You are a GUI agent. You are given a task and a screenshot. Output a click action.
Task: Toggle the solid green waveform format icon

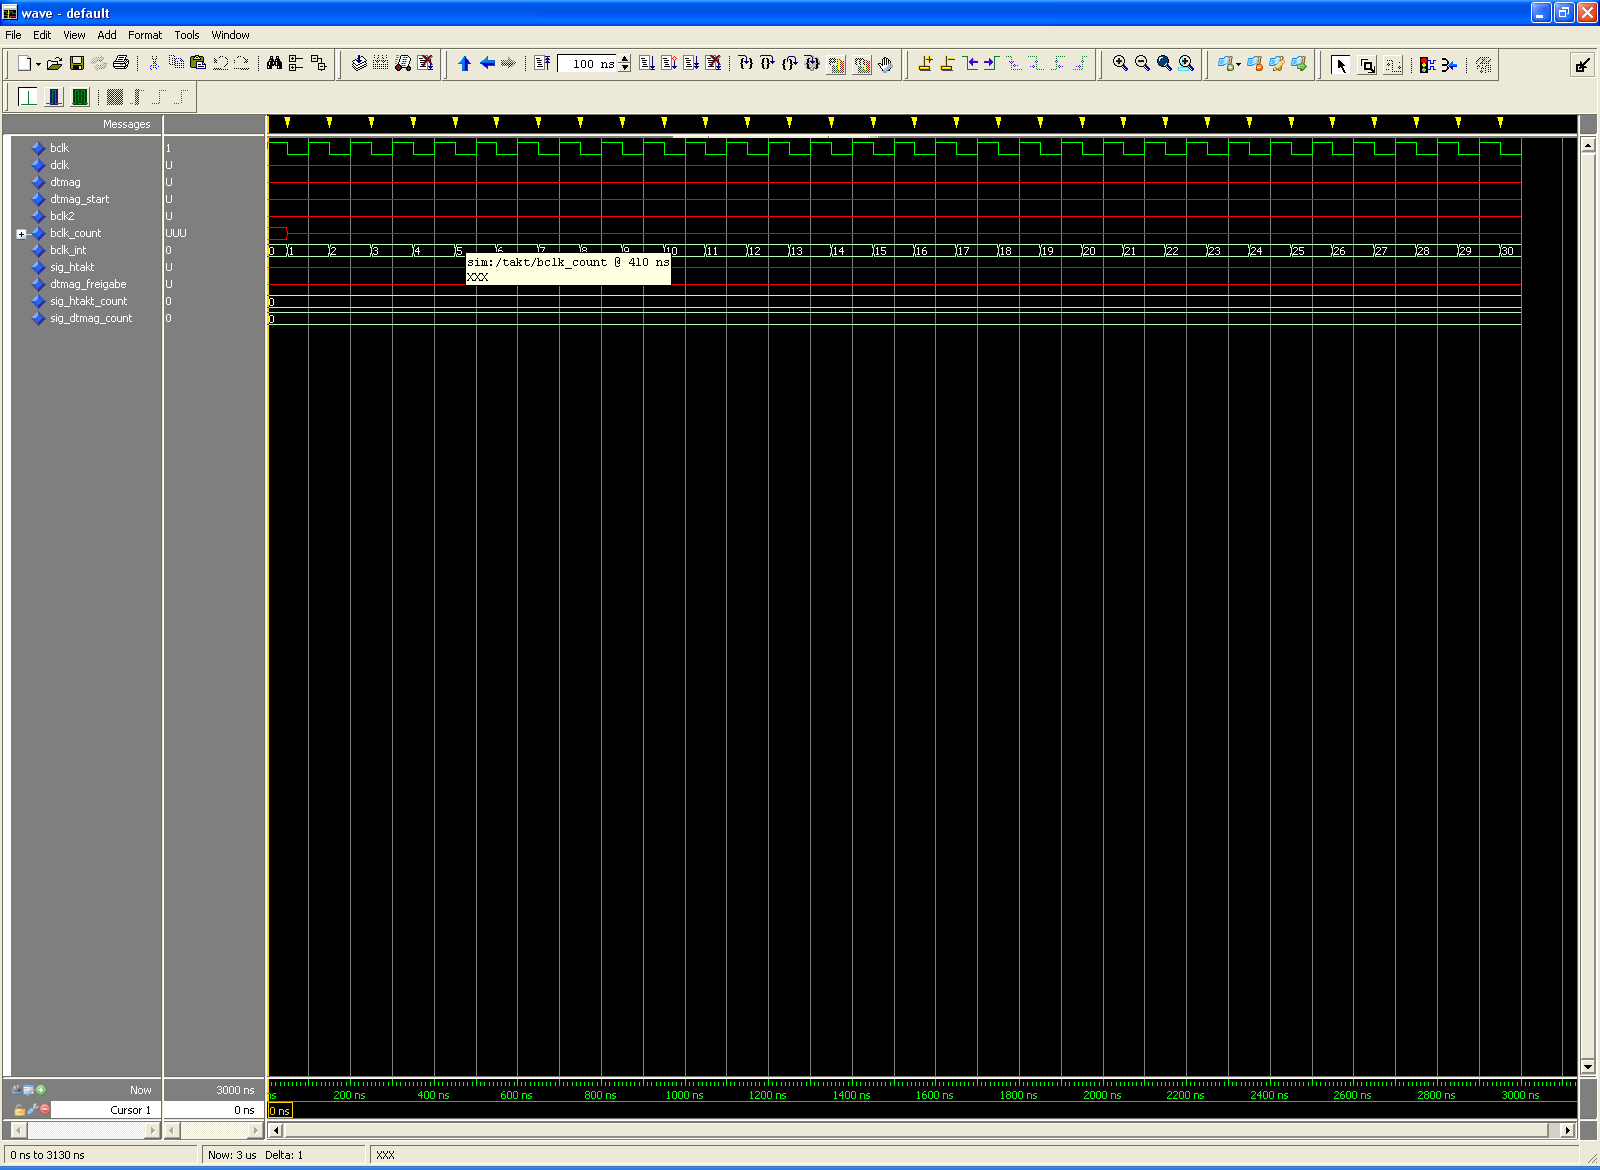point(80,96)
